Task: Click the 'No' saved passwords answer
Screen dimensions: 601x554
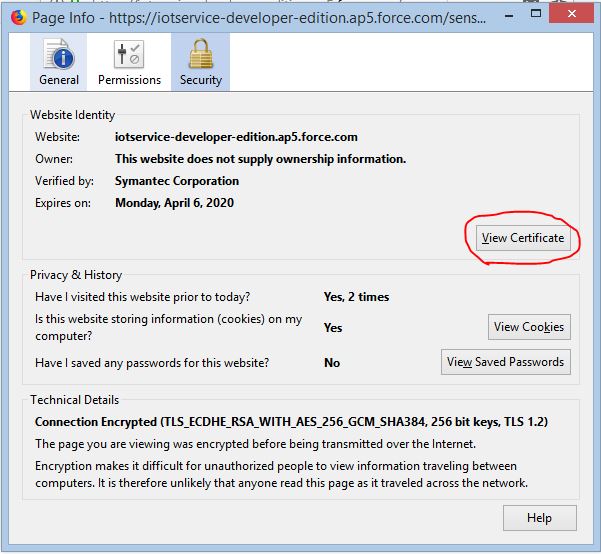Action: point(332,363)
